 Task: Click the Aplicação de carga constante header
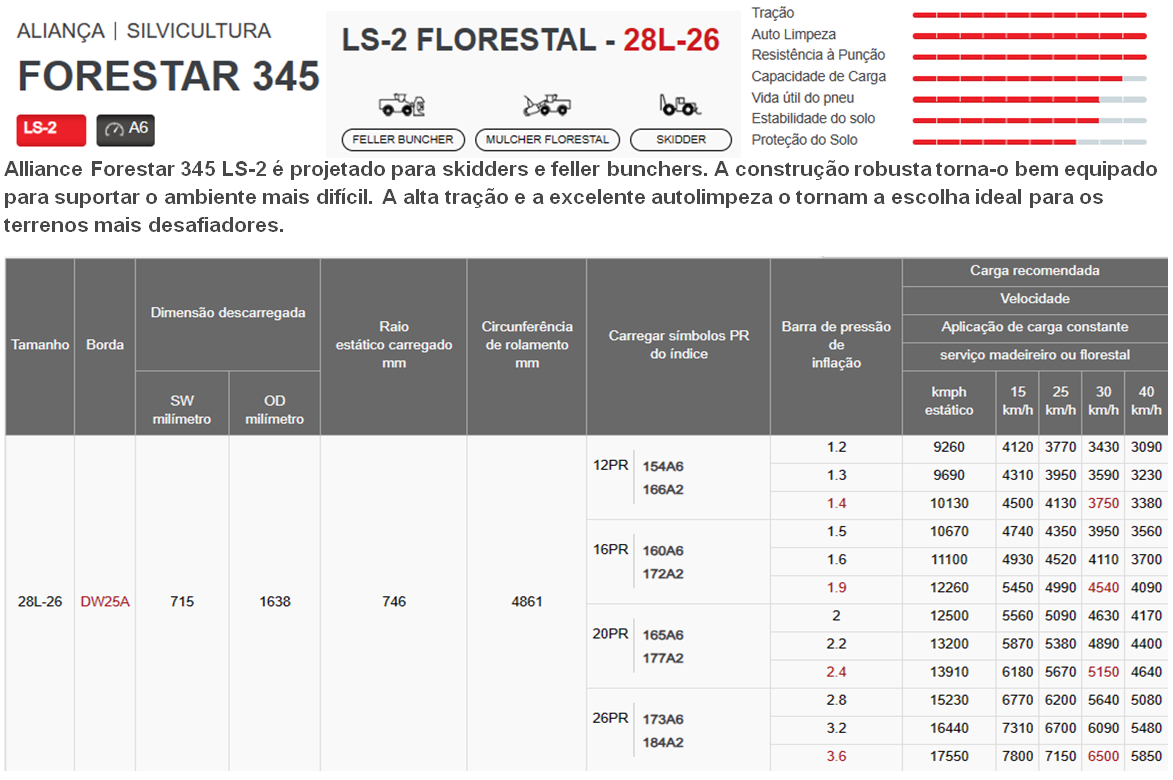[x=1035, y=327]
